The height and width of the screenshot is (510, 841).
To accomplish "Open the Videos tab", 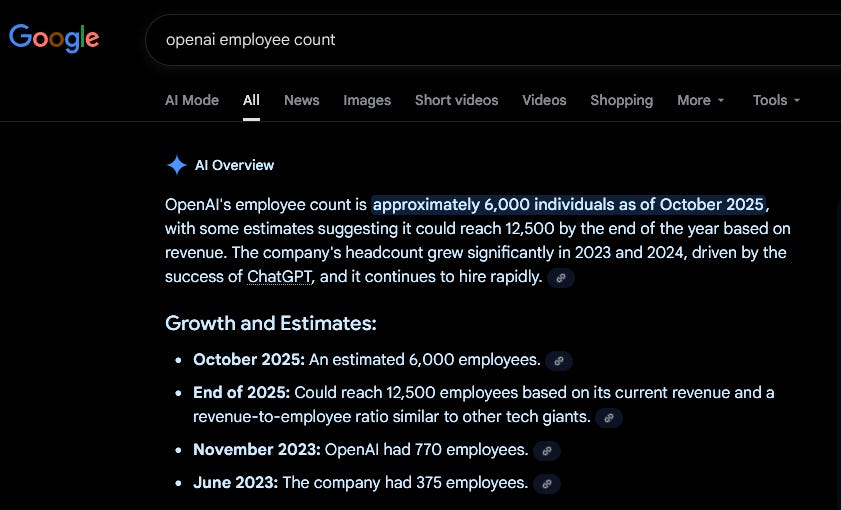I will [544, 100].
